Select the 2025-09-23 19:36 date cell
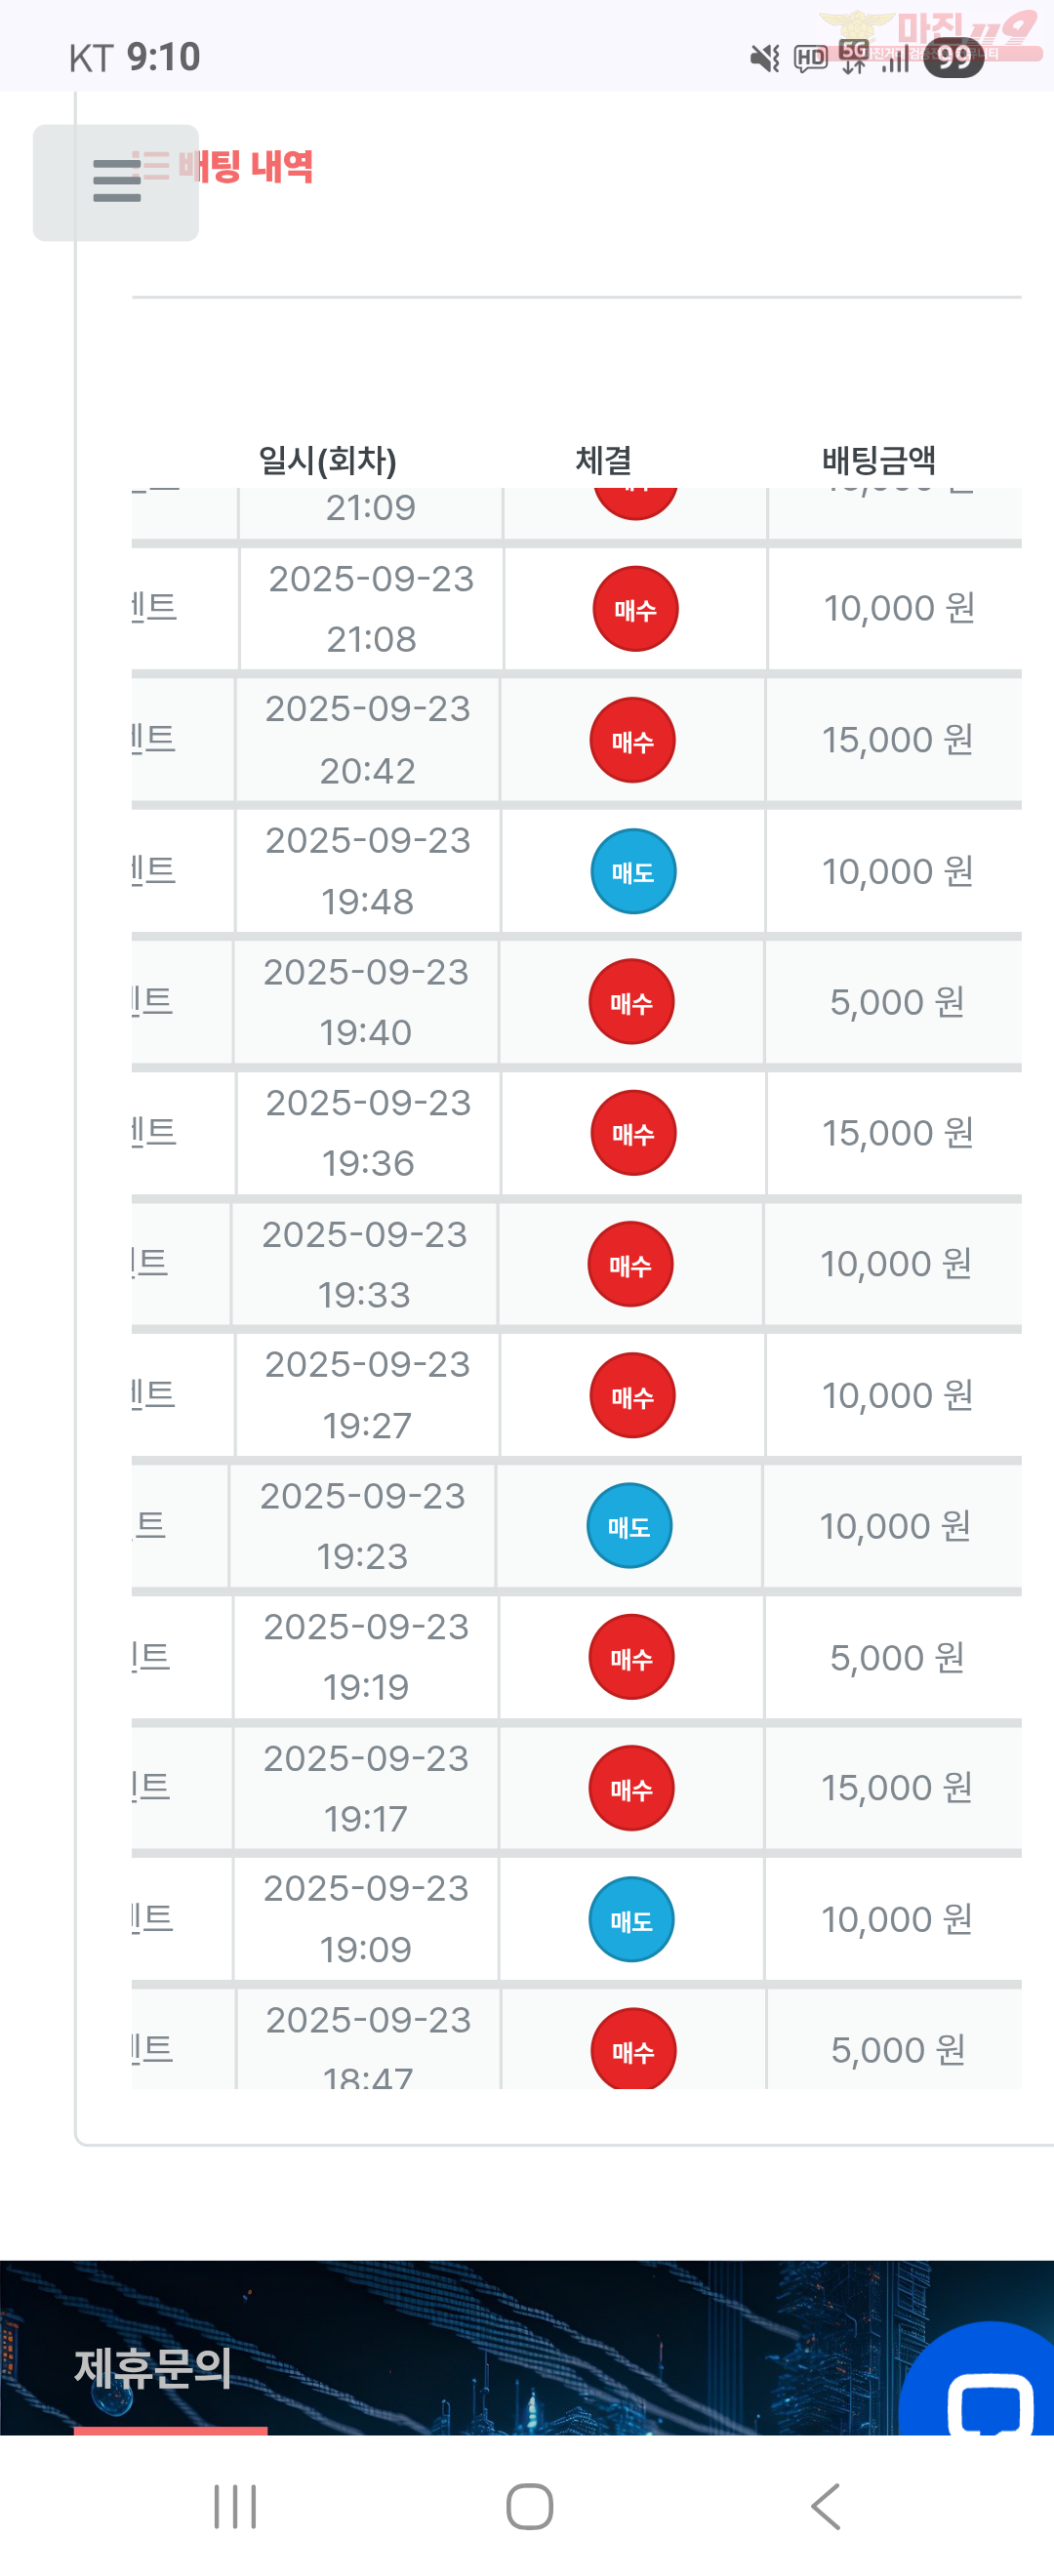This screenshot has height=2576, width=1054. point(368,1133)
